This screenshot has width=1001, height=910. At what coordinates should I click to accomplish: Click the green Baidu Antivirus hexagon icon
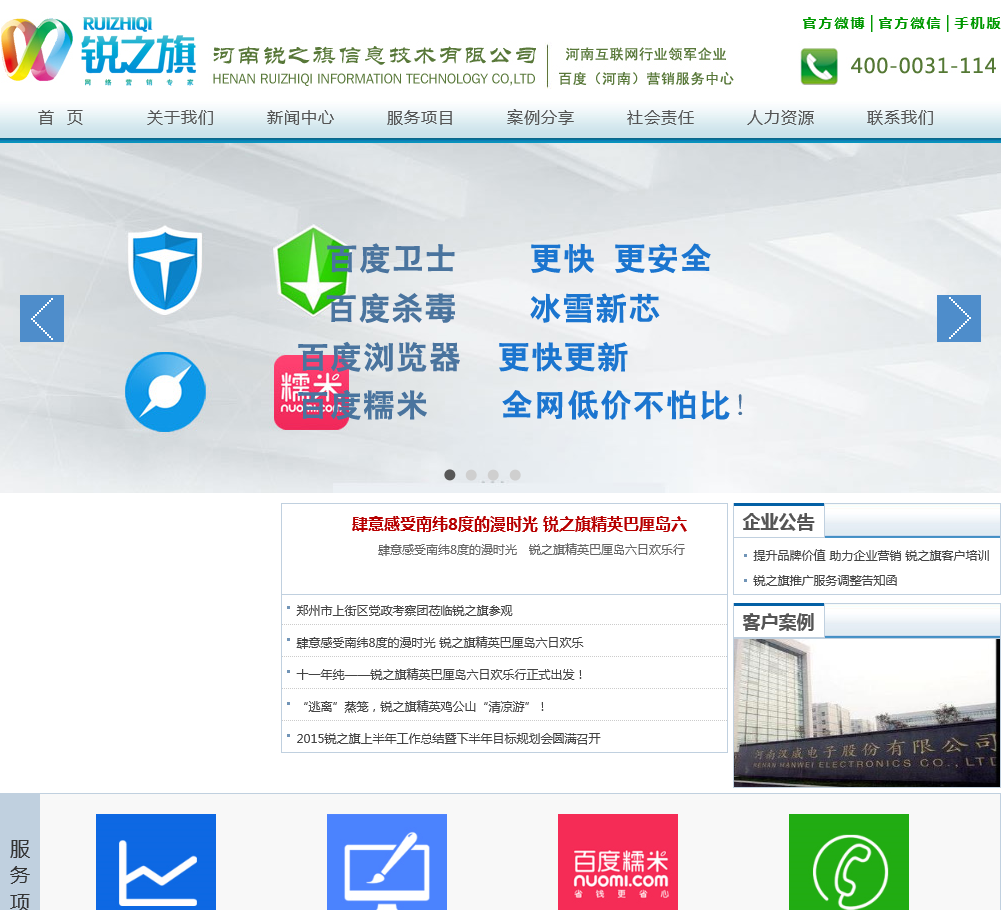click(x=312, y=269)
